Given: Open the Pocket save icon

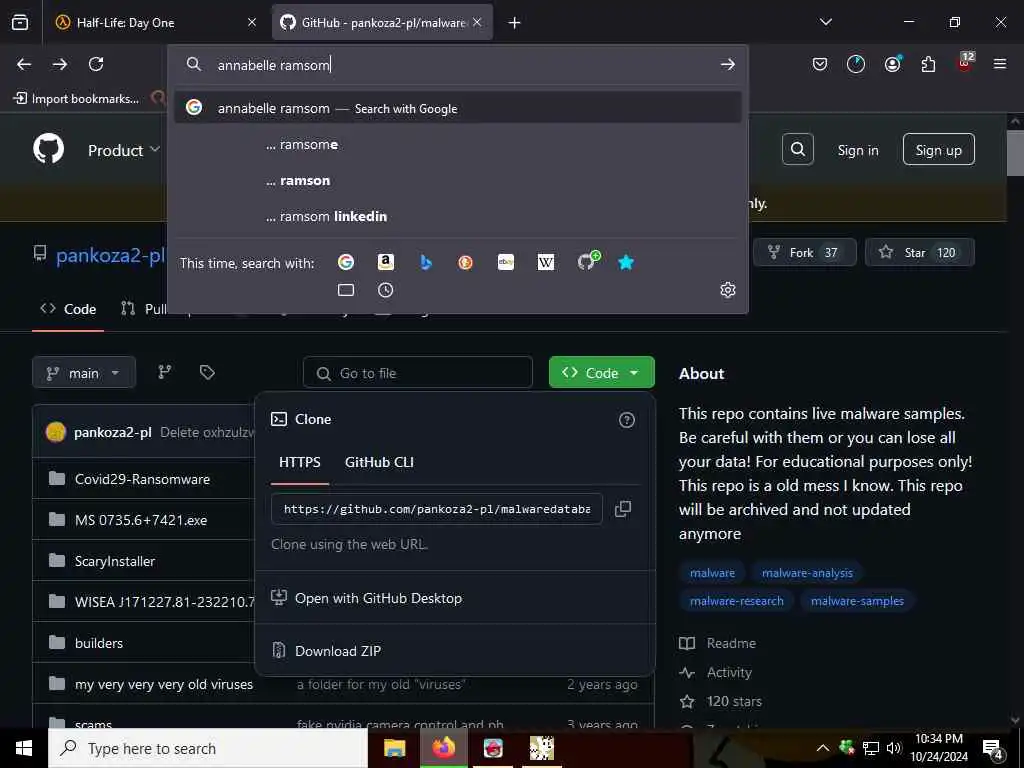Looking at the screenshot, I should (x=820, y=64).
